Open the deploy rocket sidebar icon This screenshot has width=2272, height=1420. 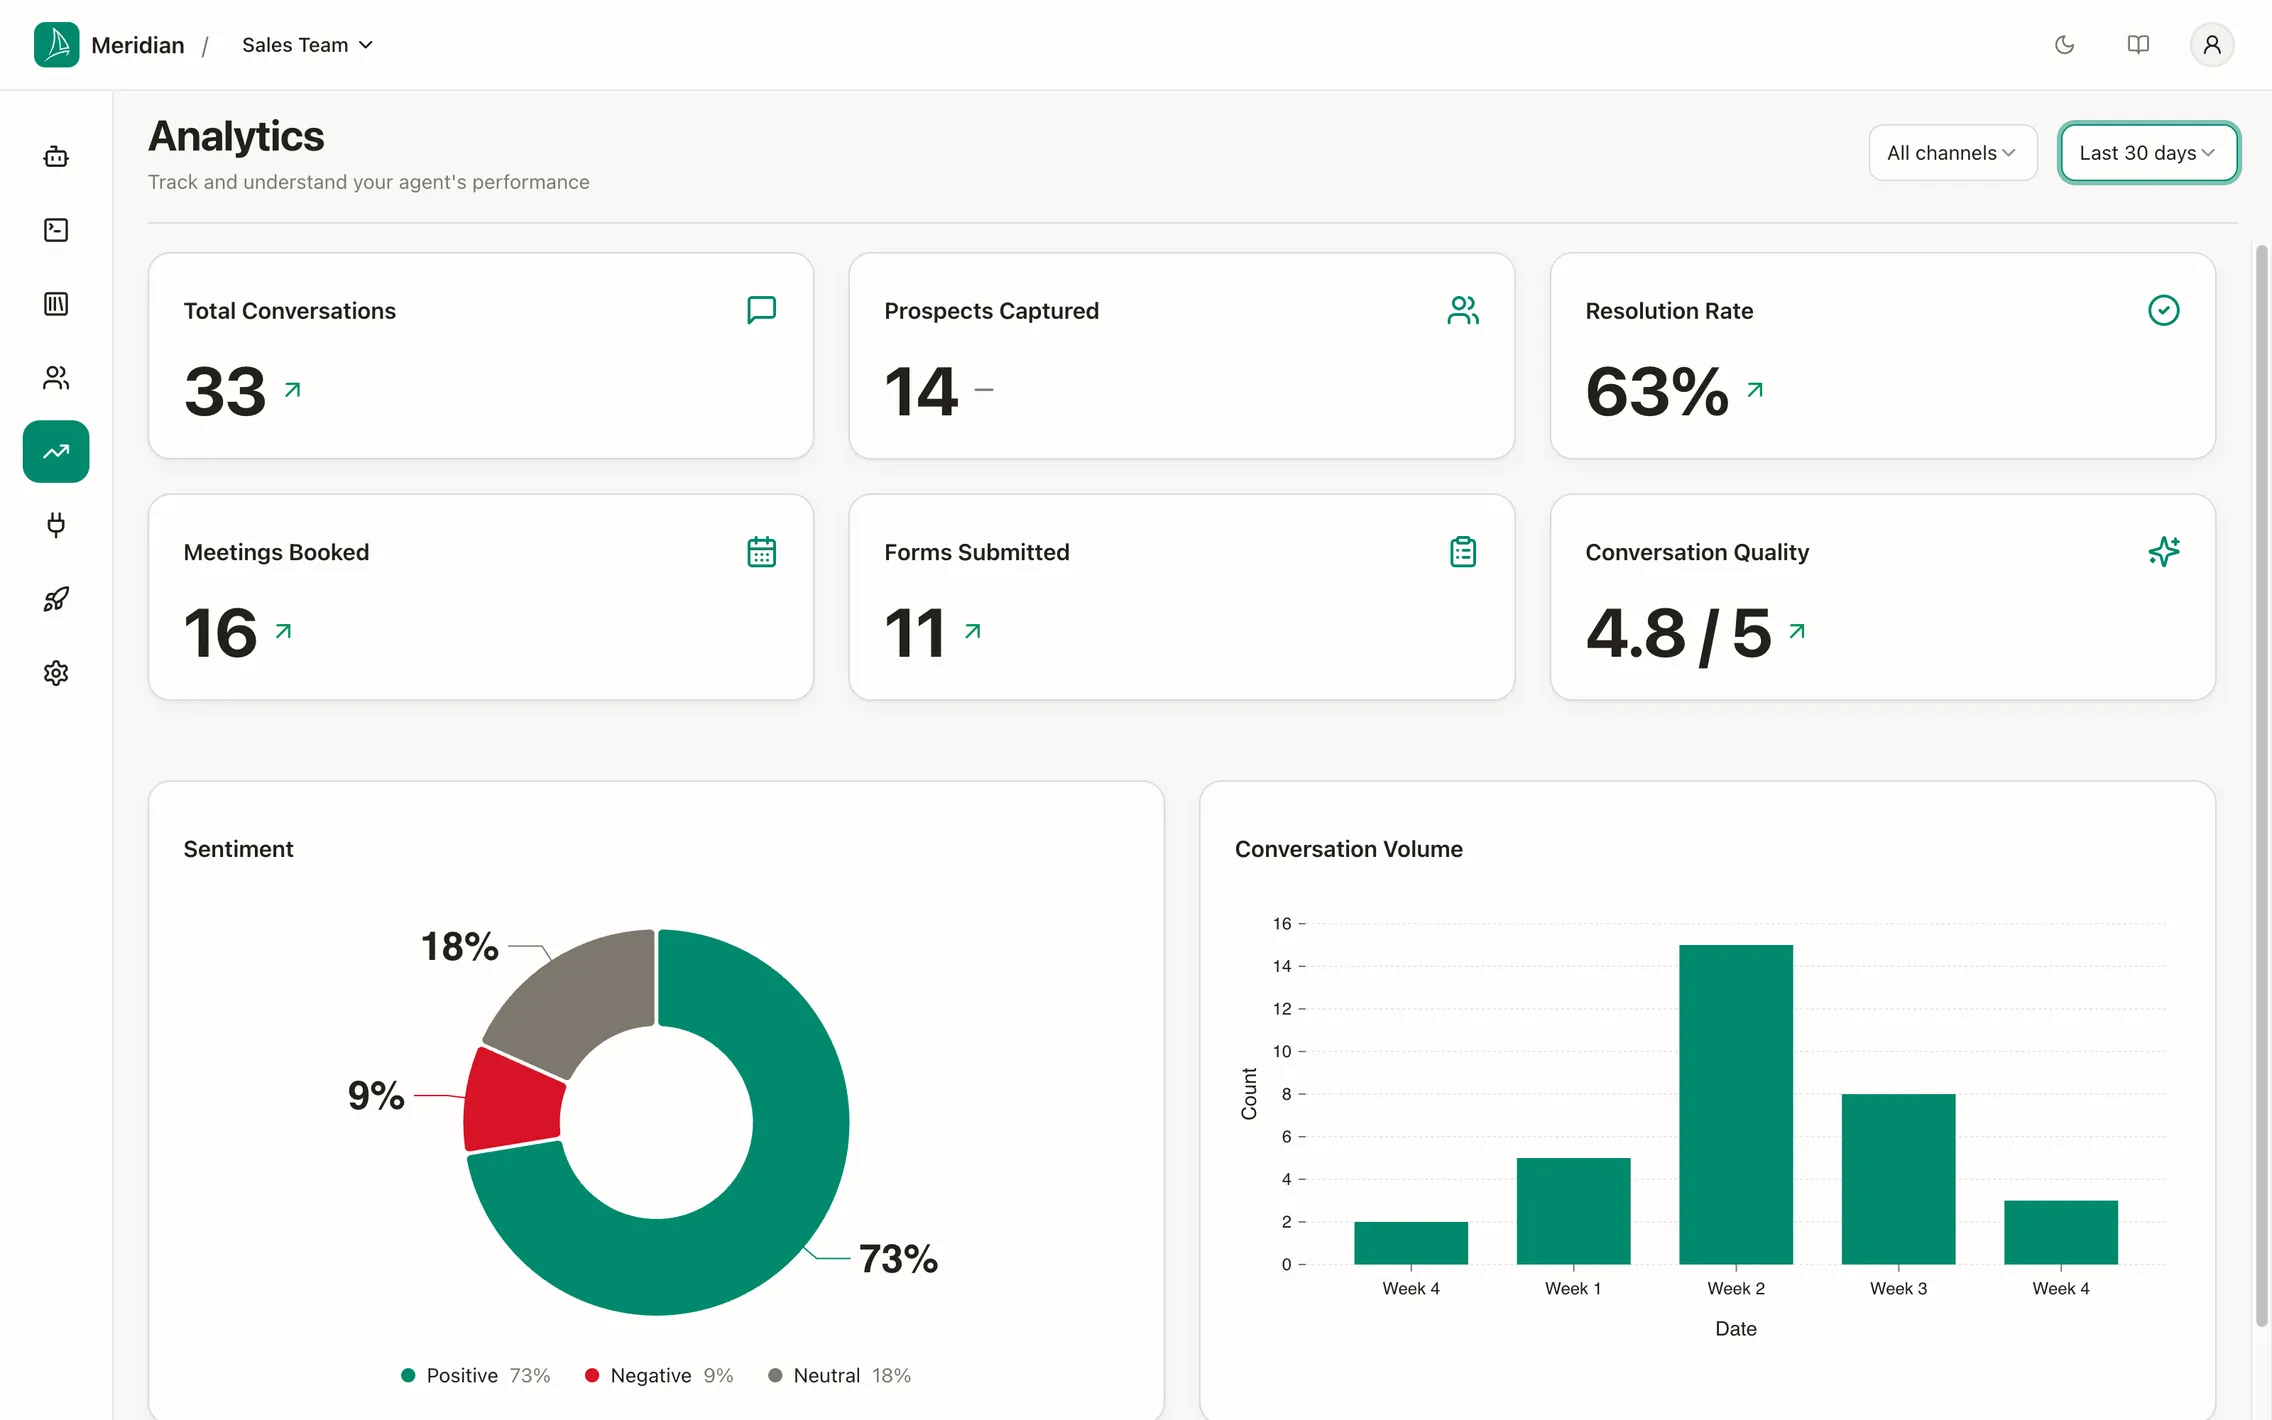[x=56, y=599]
